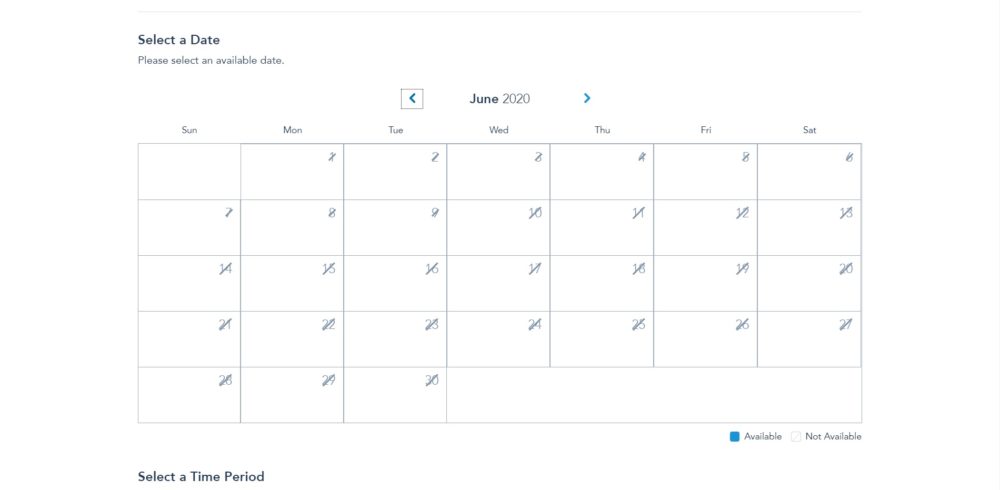Go to the previous month with left chevron
The height and width of the screenshot is (490, 1000).
(412, 98)
